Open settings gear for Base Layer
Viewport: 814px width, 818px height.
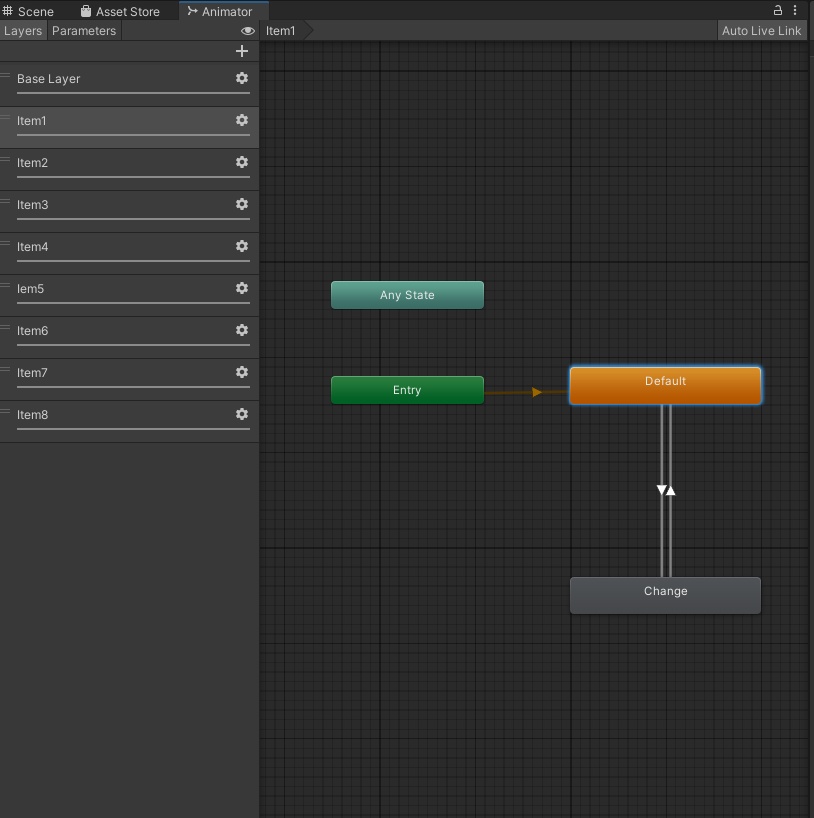click(x=242, y=78)
